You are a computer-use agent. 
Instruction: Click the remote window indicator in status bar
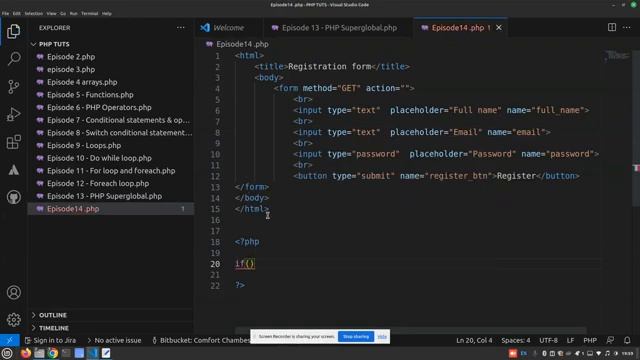coord(9,340)
